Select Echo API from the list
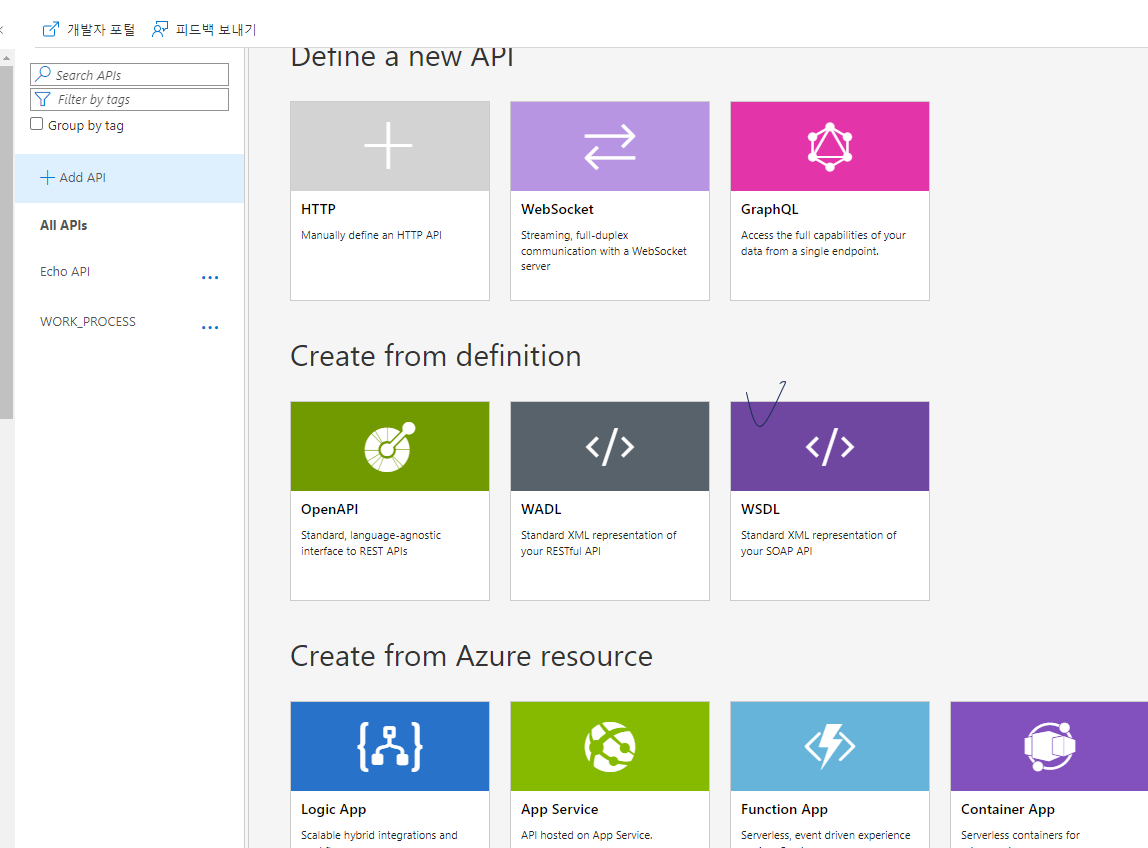Viewport: 1148px width, 848px height. 65,272
